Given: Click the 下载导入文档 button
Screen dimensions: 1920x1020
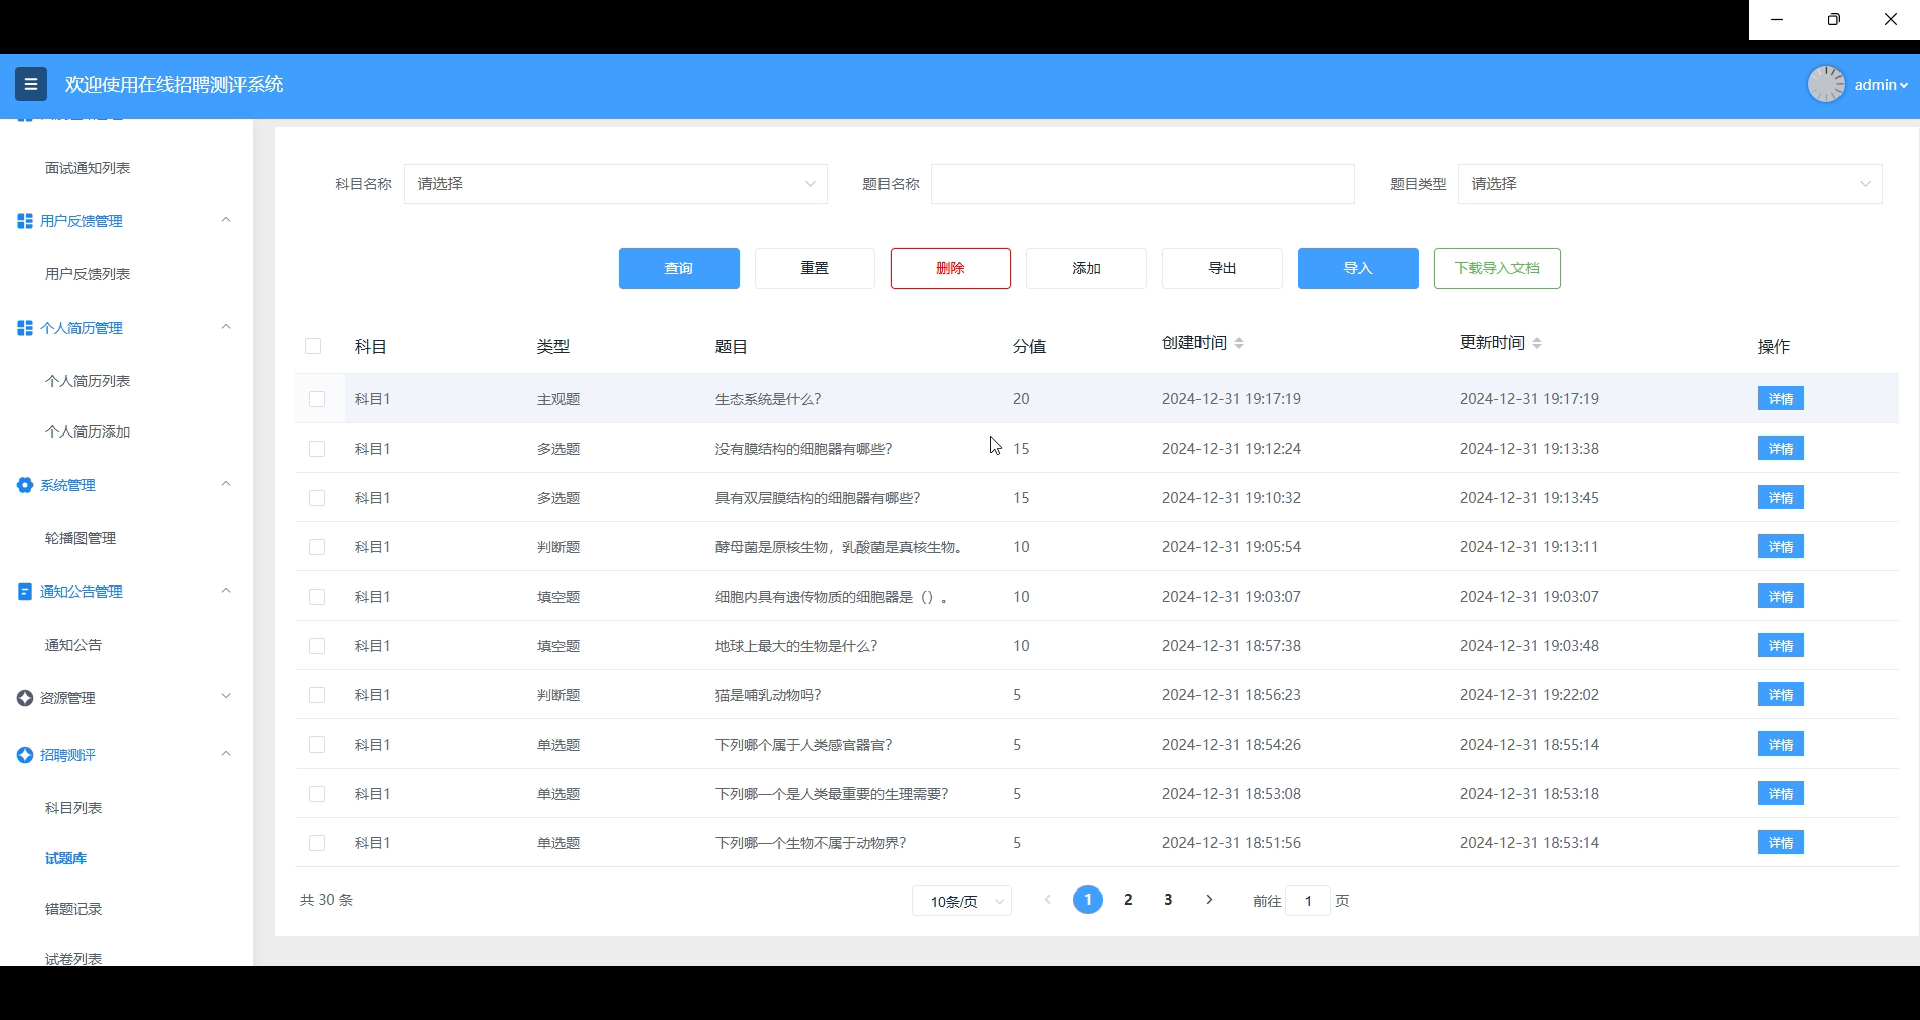Looking at the screenshot, I should (x=1497, y=268).
